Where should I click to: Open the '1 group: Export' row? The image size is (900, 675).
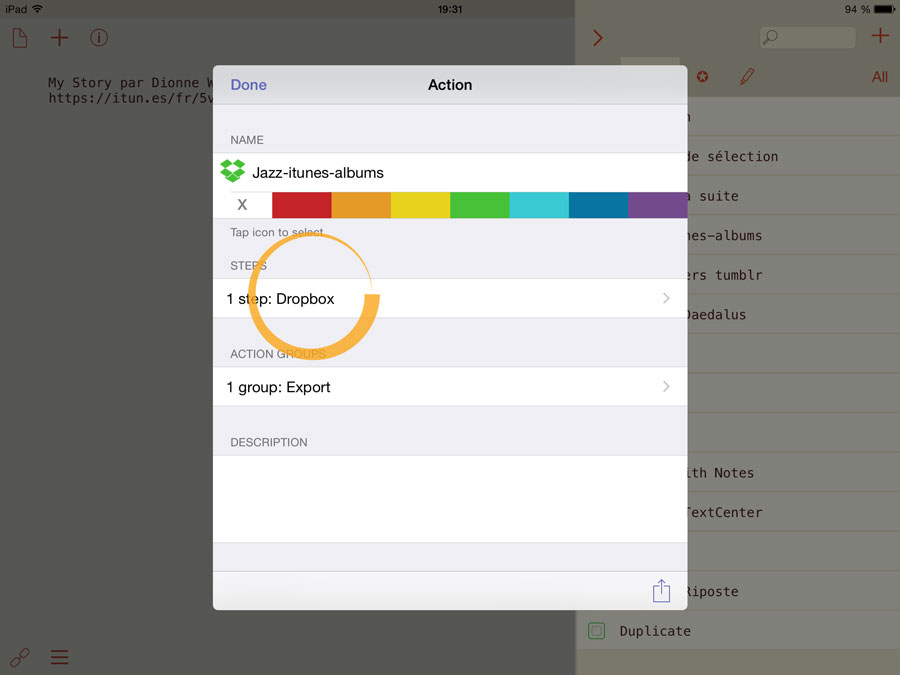point(450,387)
